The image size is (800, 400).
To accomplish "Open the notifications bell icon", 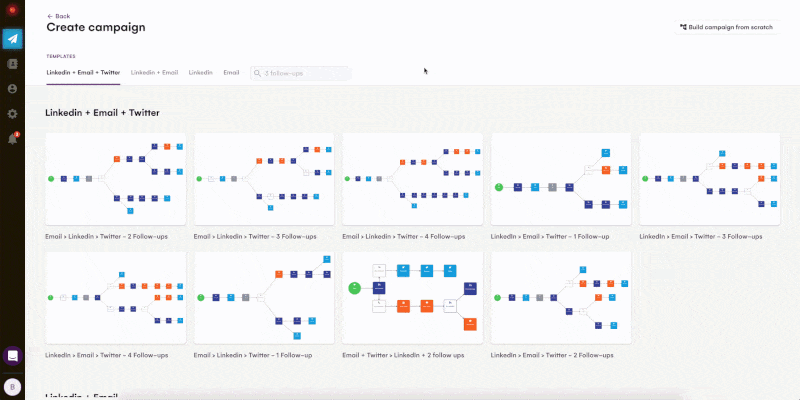I will click(x=13, y=138).
